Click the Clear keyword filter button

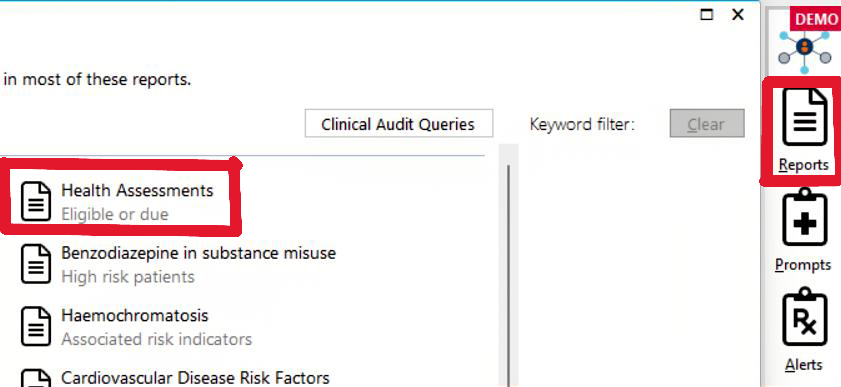[707, 124]
